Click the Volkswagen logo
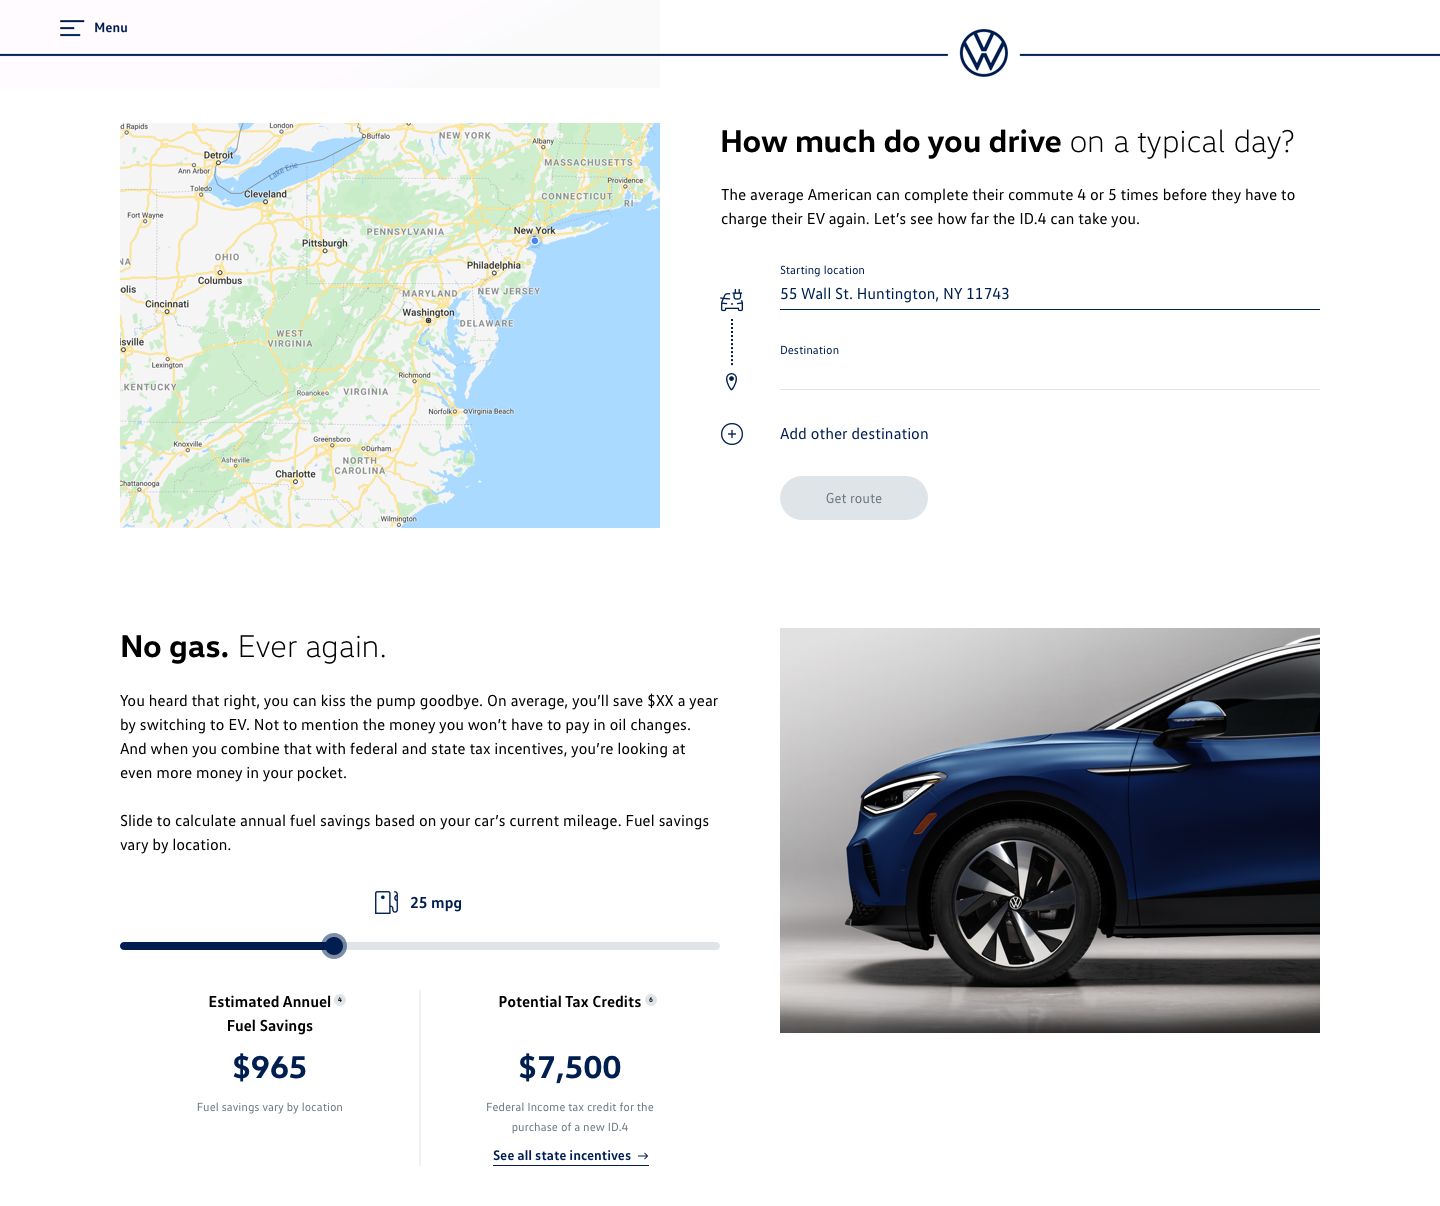The height and width of the screenshot is (1206, 1440). (x=984, y=53)
